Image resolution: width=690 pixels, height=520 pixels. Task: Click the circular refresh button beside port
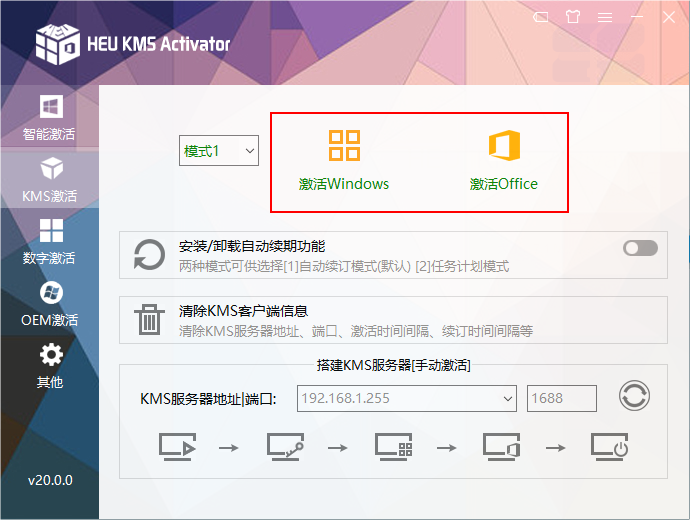[x=634, y=396]
